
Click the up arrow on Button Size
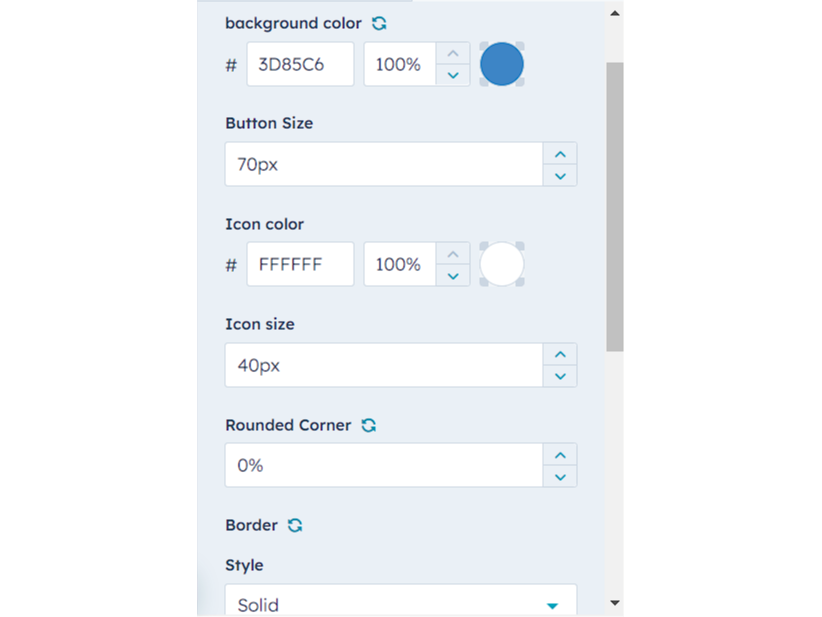pos(561,153)
